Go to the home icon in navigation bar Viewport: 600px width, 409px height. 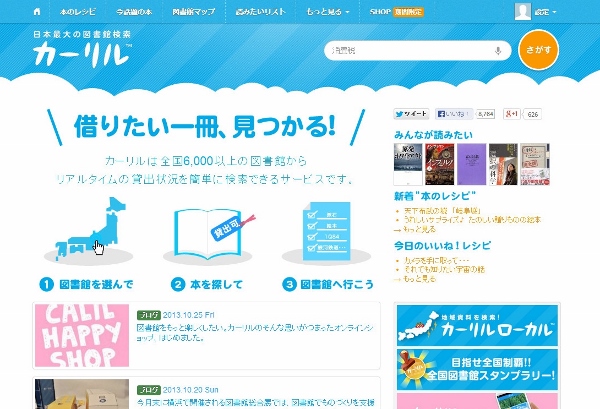tap(37, 11)
